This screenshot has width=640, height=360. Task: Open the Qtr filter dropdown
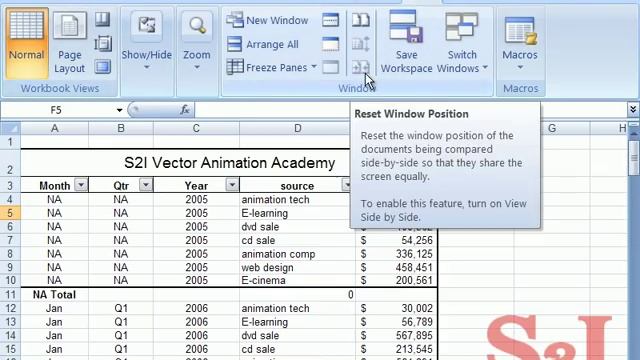tap(146, 185)
